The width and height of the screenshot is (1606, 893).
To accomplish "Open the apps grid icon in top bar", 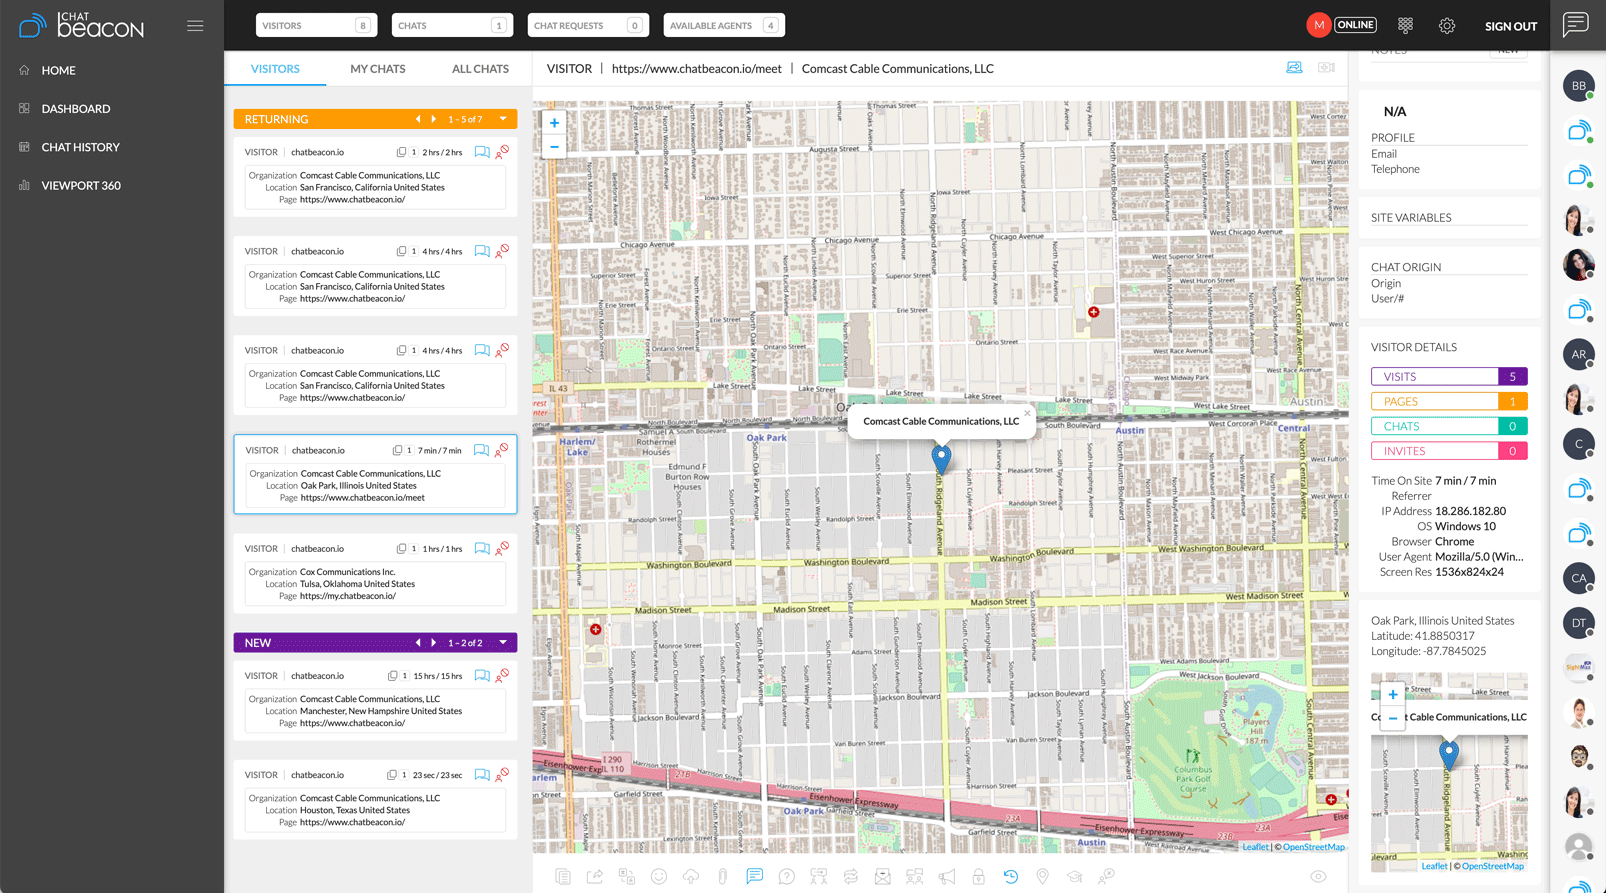I will 1405,25.
